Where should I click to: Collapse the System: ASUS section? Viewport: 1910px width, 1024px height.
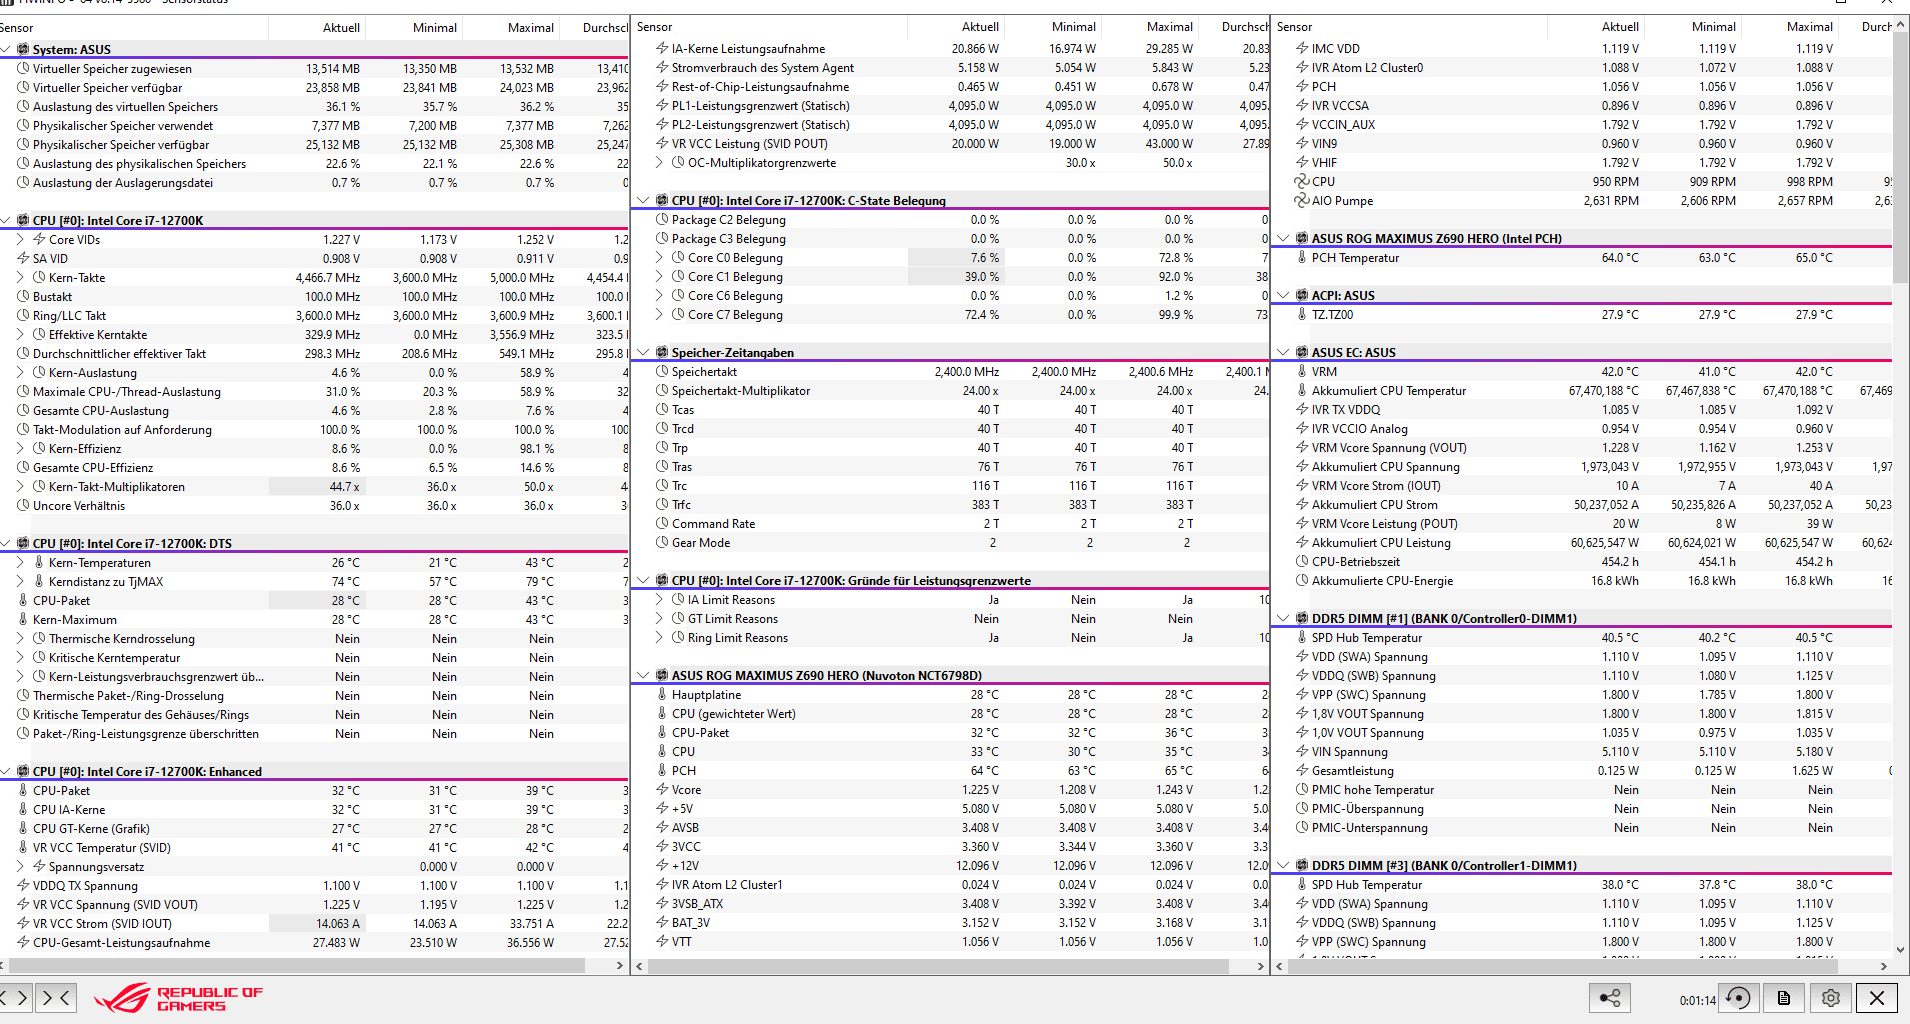[6, 49]
